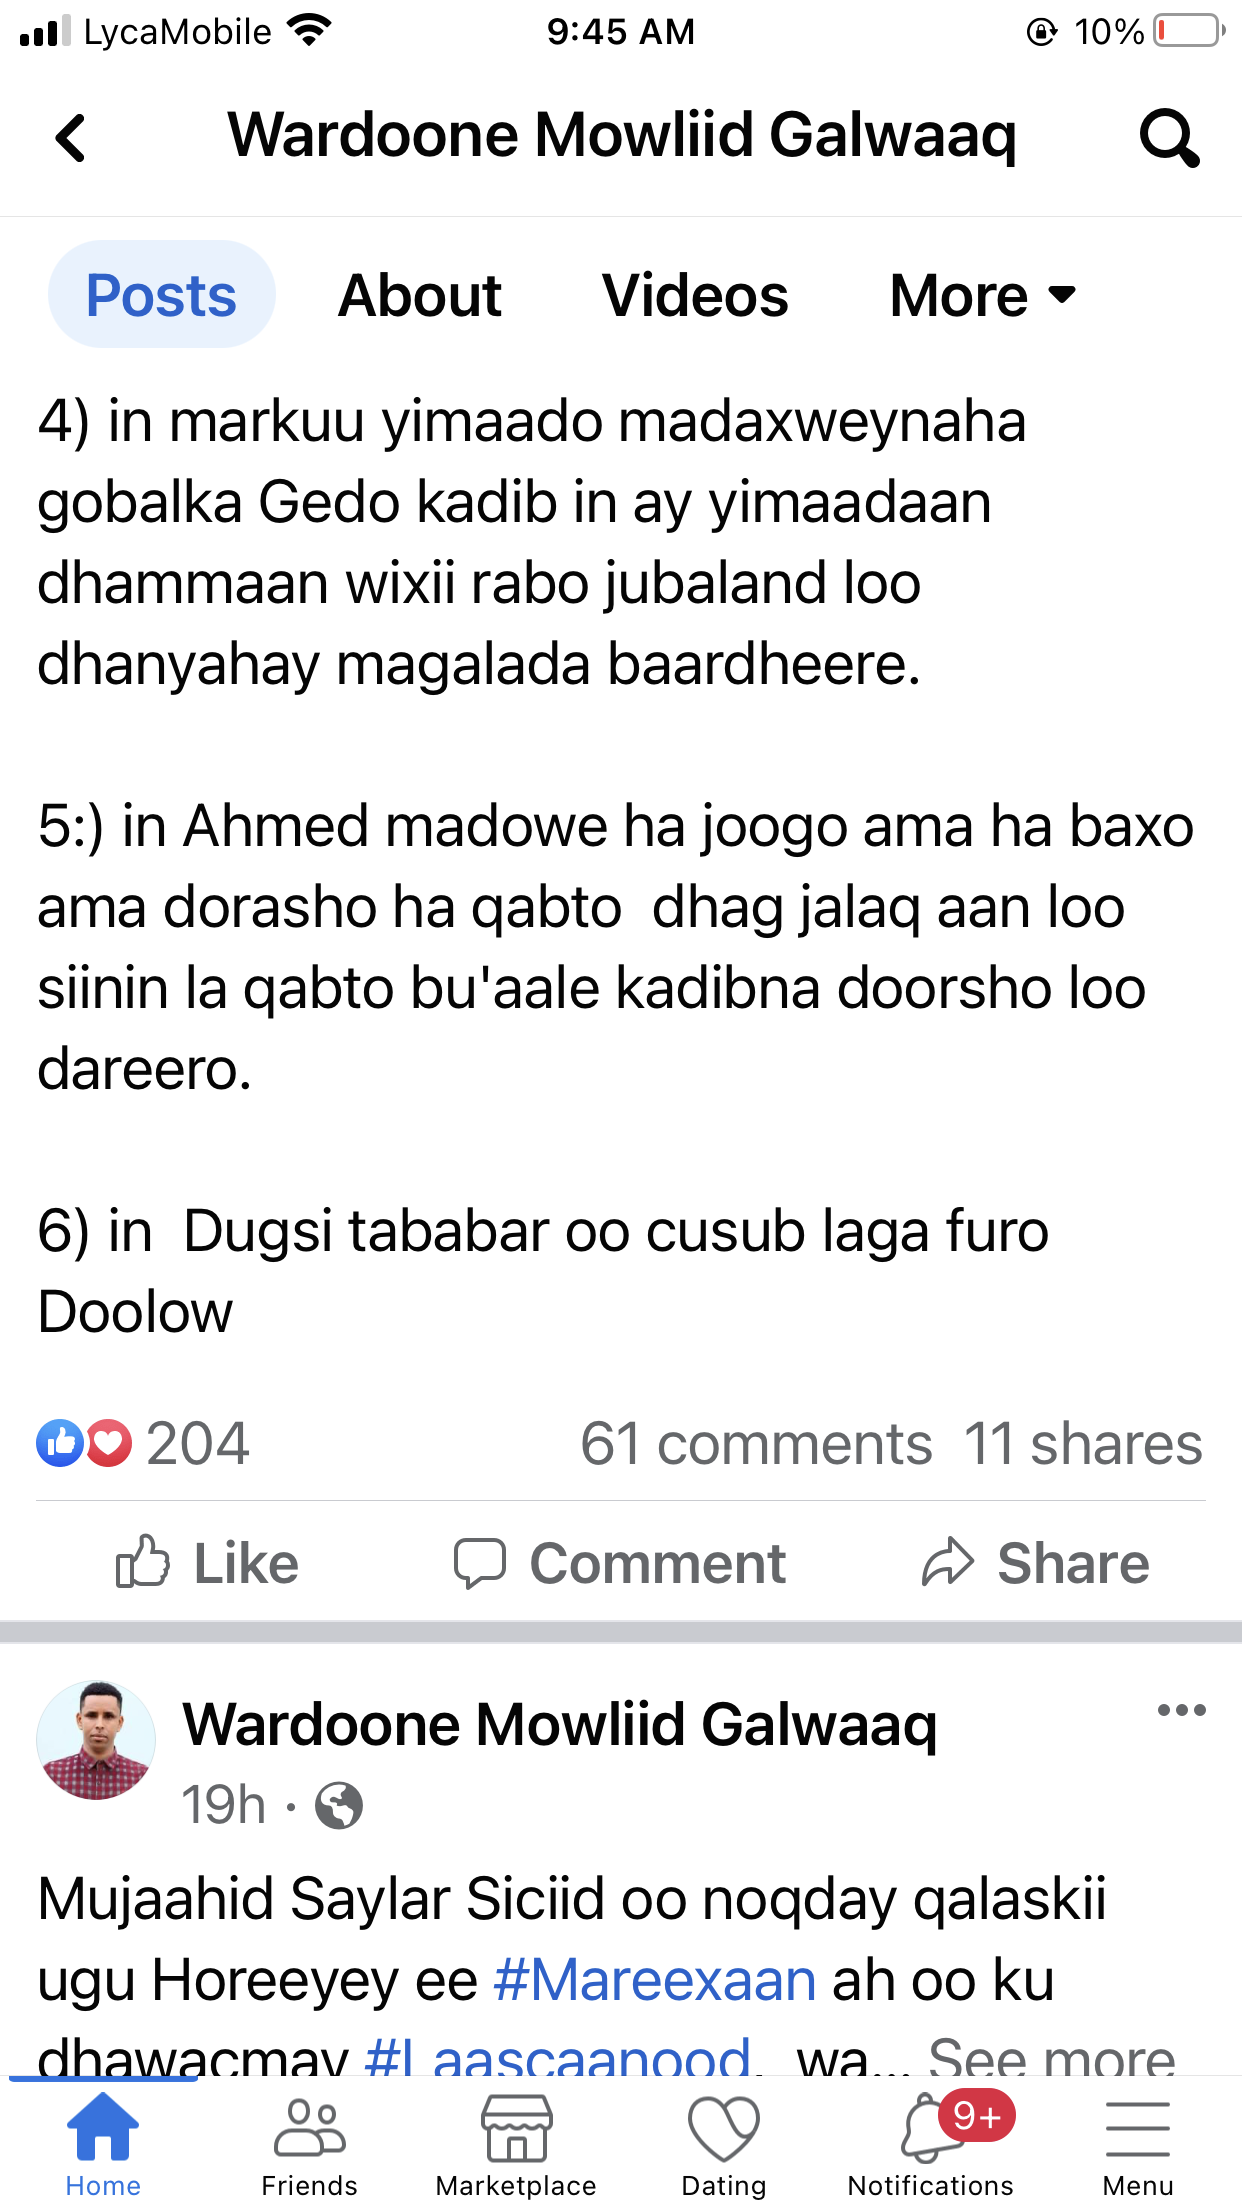Expand the More dropdown
Image resolution: width=1242 pixels, height=2208 pixels.
[x=983, y=295]
